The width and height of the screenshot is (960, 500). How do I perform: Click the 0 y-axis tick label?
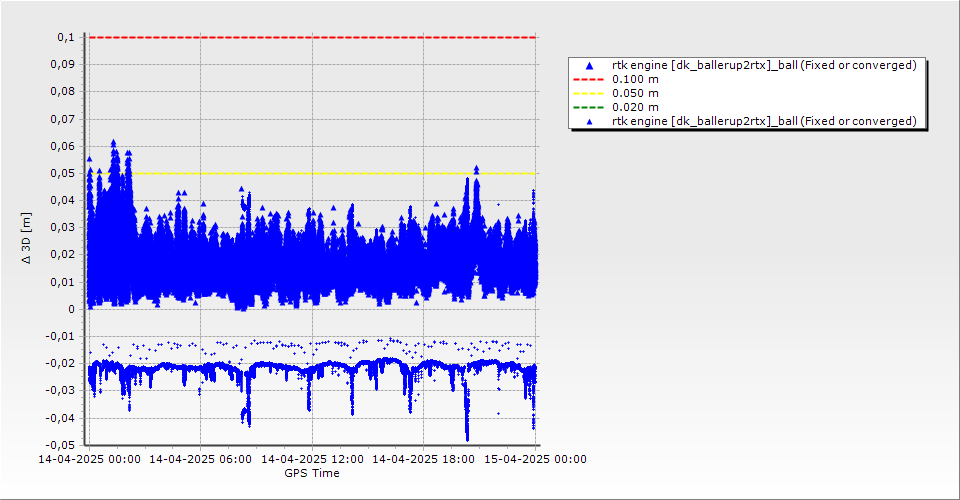(x=72, y=309)
